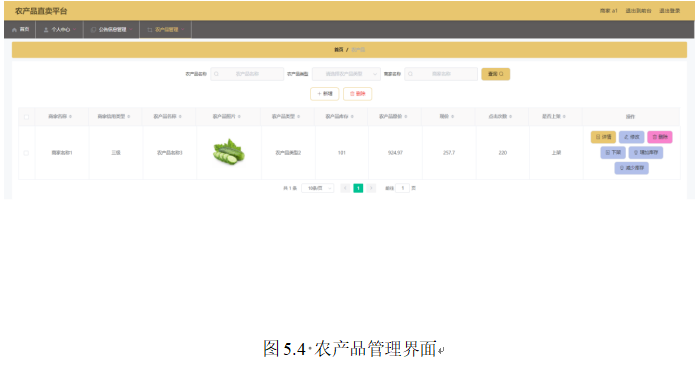Sort table by 农产品库存 column arrows
Image resolution: width=696 pixels, height=377 pixels.
pyautogui.click(x=352, y=116)
